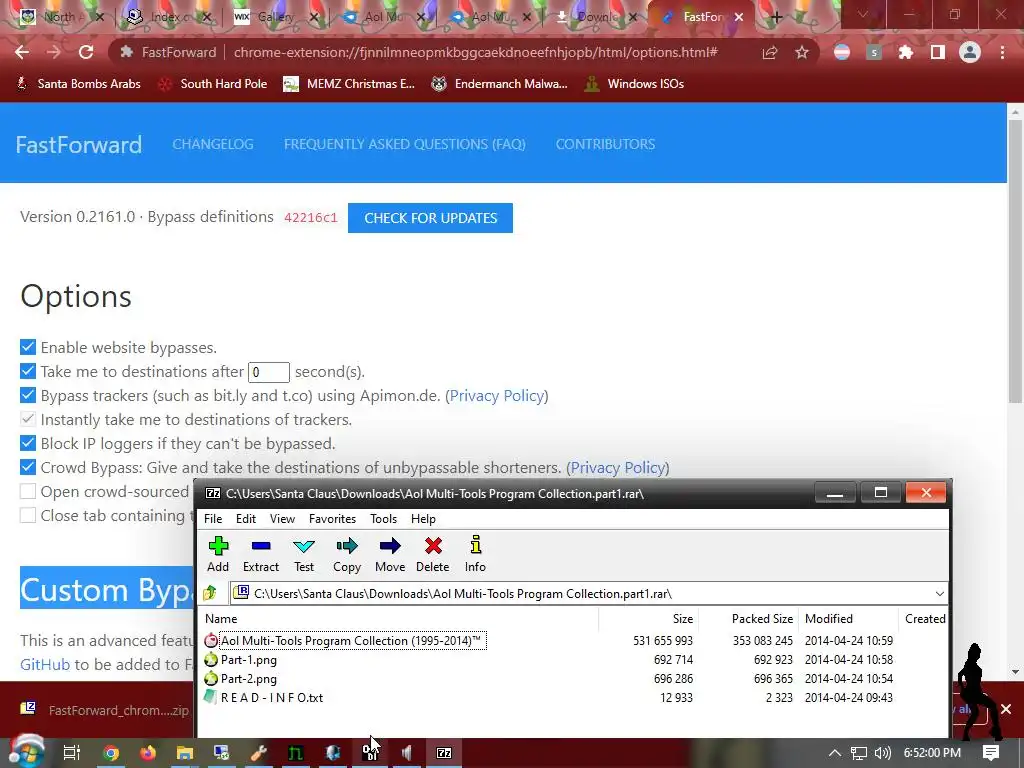This screenshot has width=1024, height=768.
Task: Expand the 7-Zip address path dropdown
Action: pyautogui.click(x=939, y=593)
